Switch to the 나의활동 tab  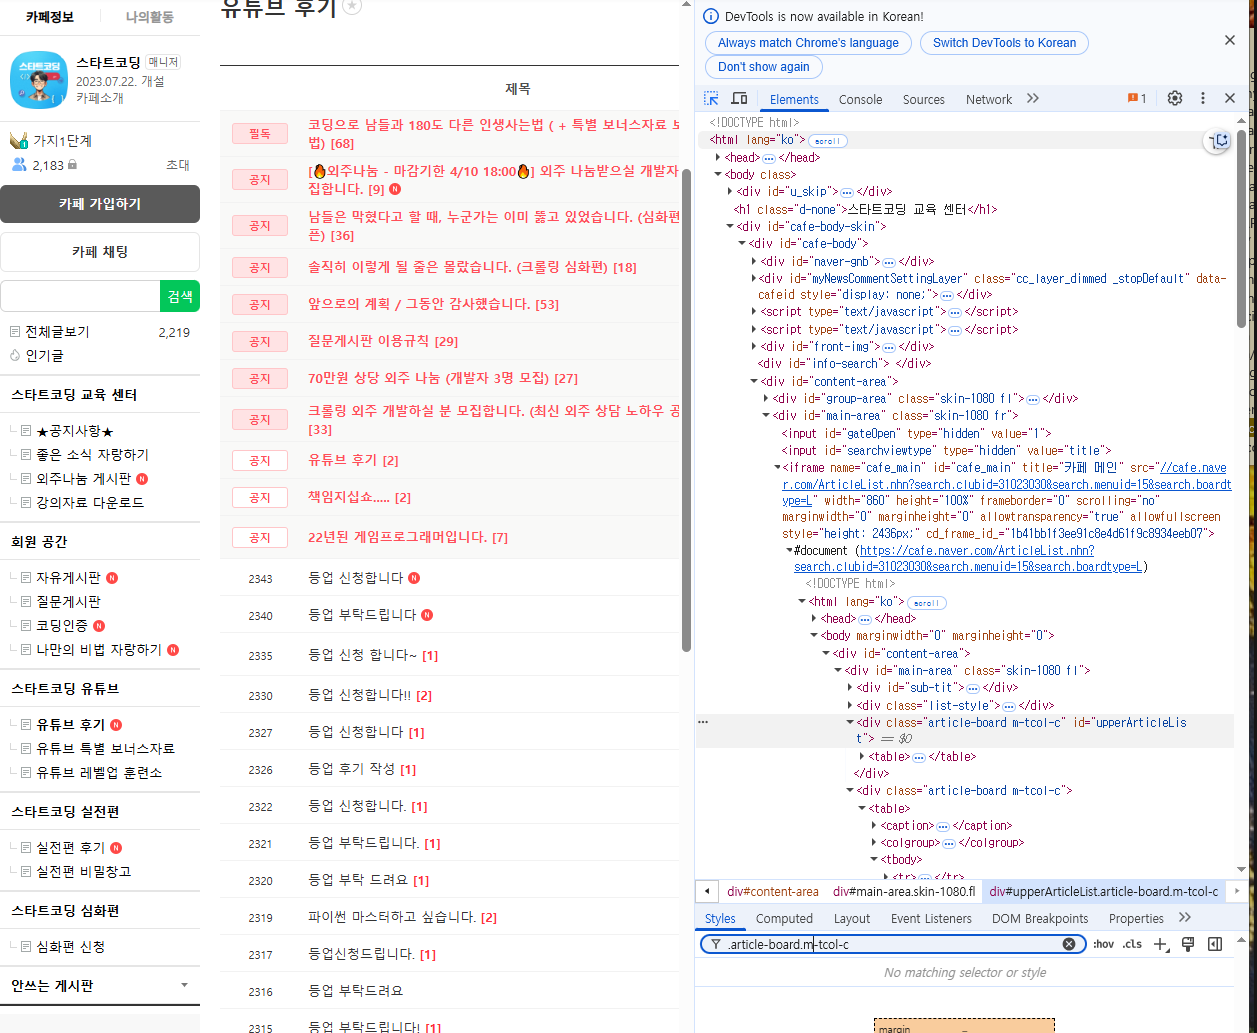[150, 17]
